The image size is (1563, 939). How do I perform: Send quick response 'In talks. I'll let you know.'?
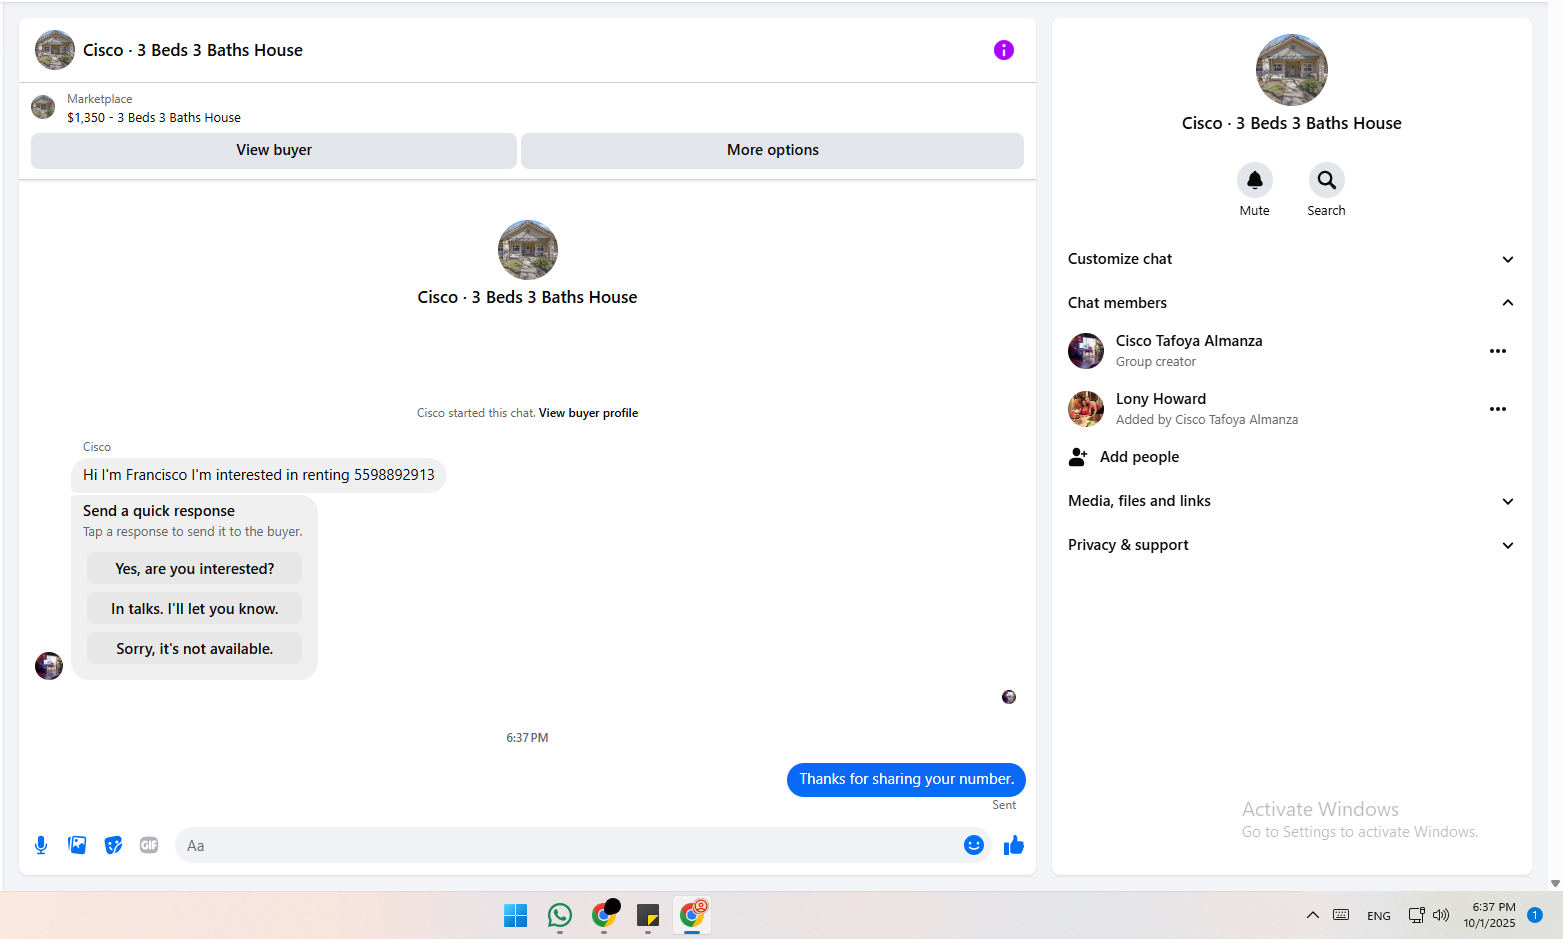coord(195,609)
